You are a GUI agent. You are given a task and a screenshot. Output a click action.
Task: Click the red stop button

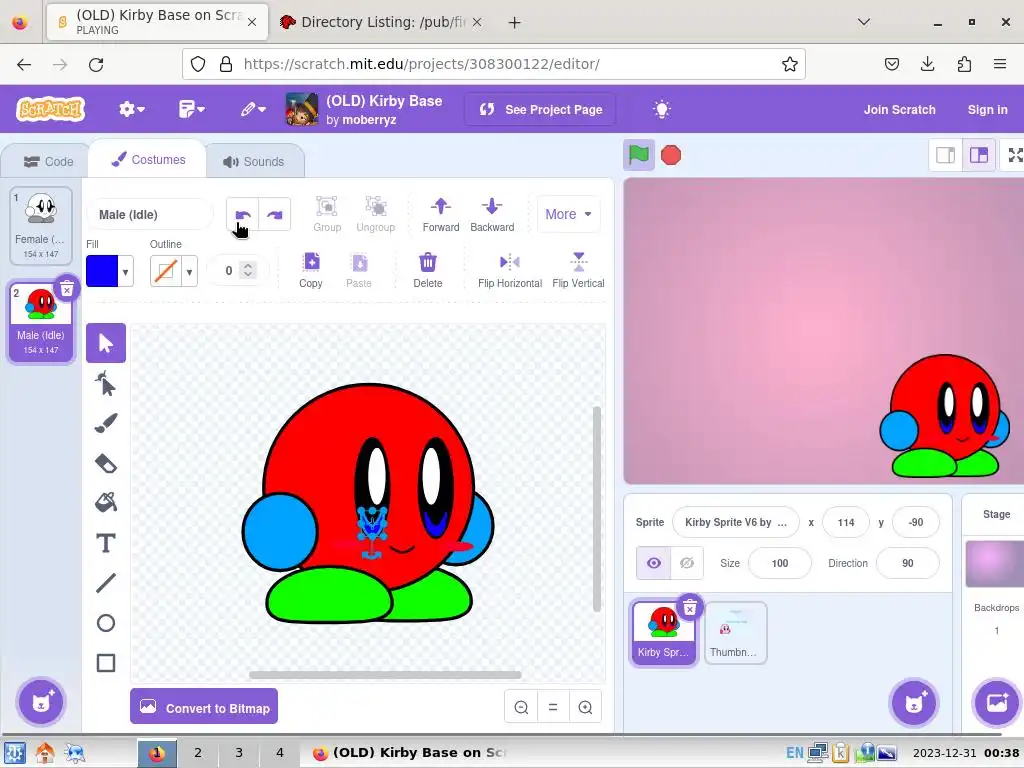pyautogui.click(x=671, y=155)
